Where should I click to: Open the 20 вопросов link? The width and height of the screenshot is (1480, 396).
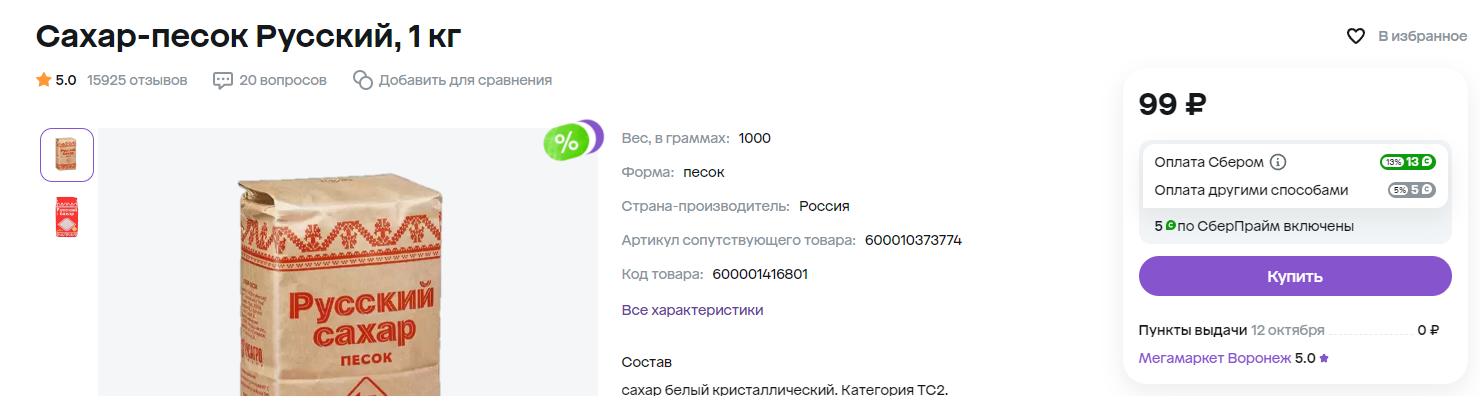(x=283, y=80)
